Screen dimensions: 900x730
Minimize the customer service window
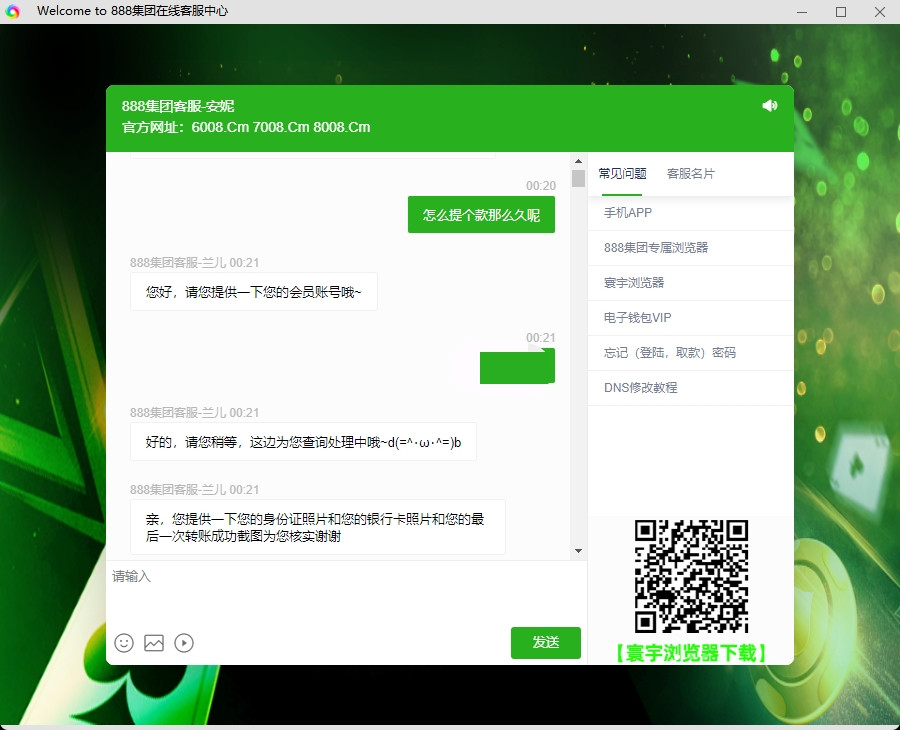802,12
